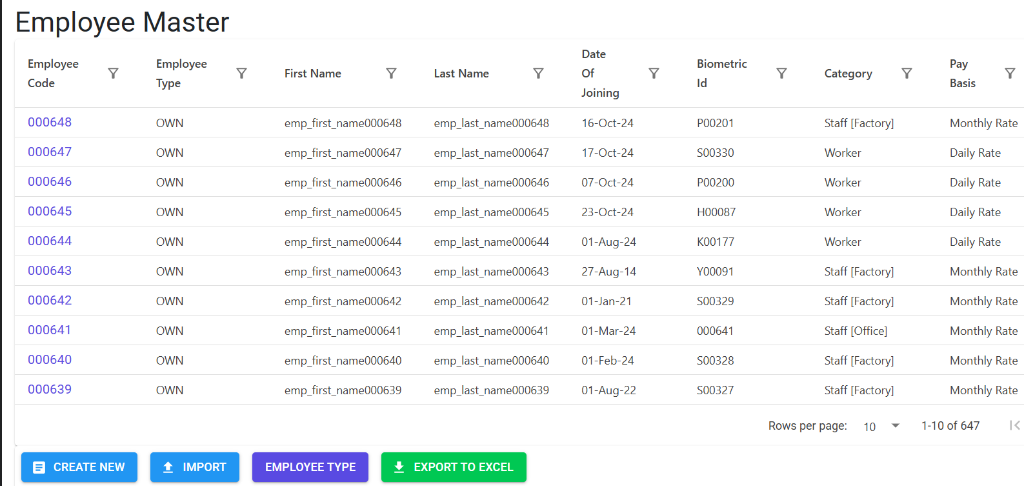Screen dimensions: 1024x486
Task: Go to first page of results
Action: [1014, 426]
